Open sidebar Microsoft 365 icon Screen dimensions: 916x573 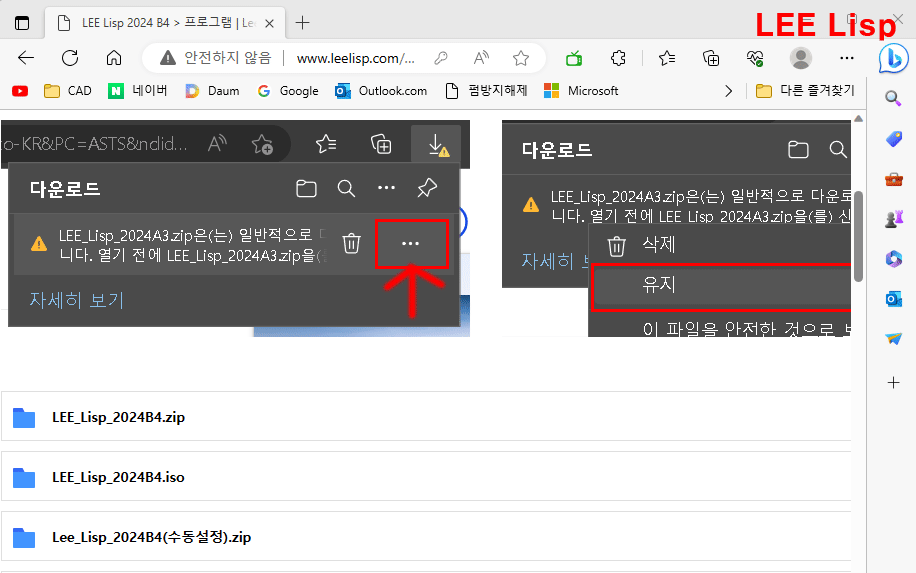pyautogui.click(x=893, y=259)
